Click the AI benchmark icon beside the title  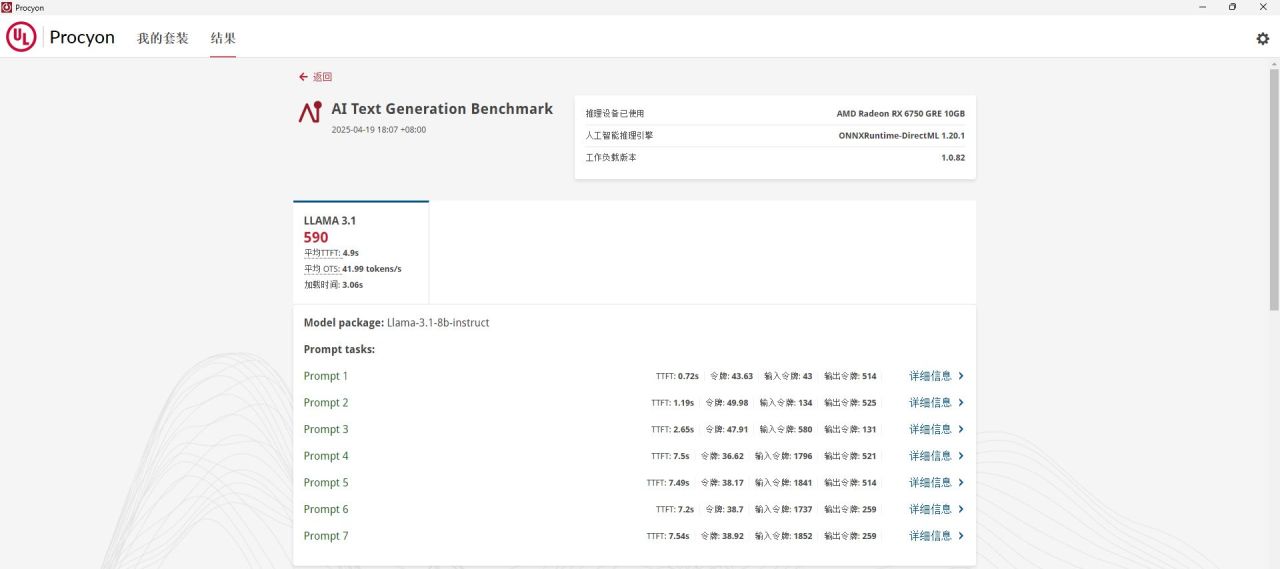pyautogui.click(x=310, y=112)
